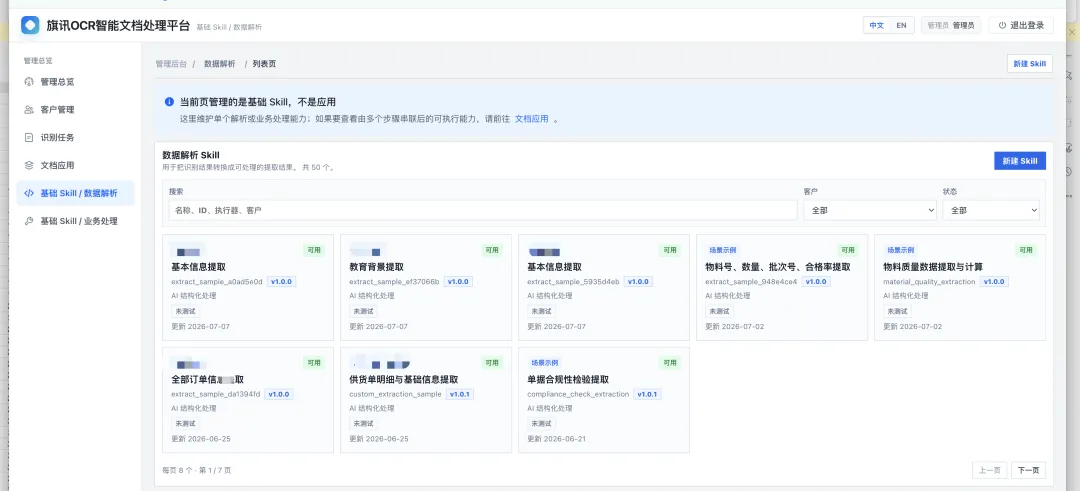Click the 客户管理 people icon

[x=29, y=109]
